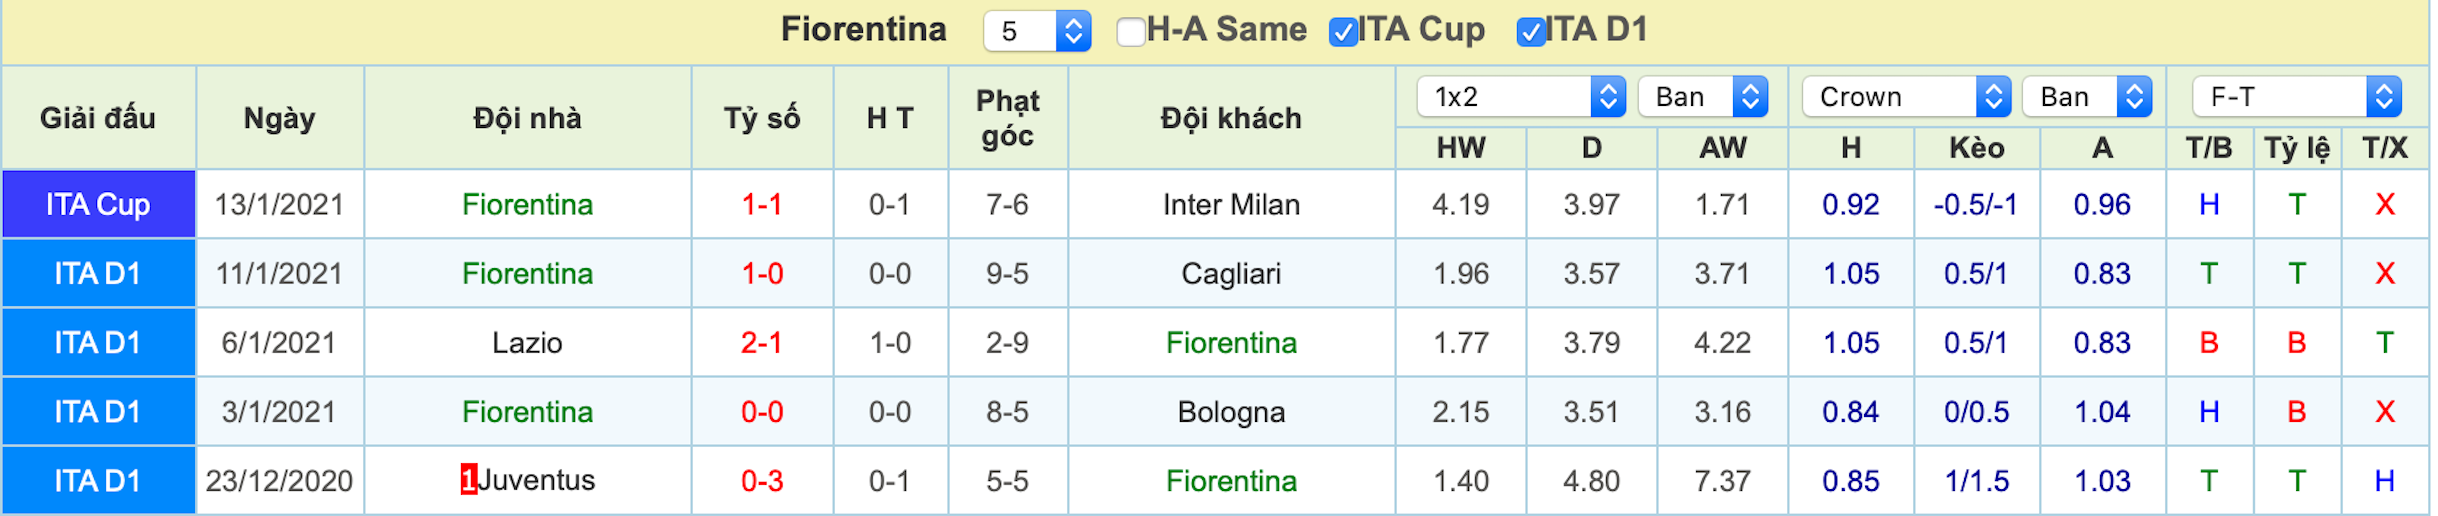Click the Tỷ số column header

(x=762, y=118)
